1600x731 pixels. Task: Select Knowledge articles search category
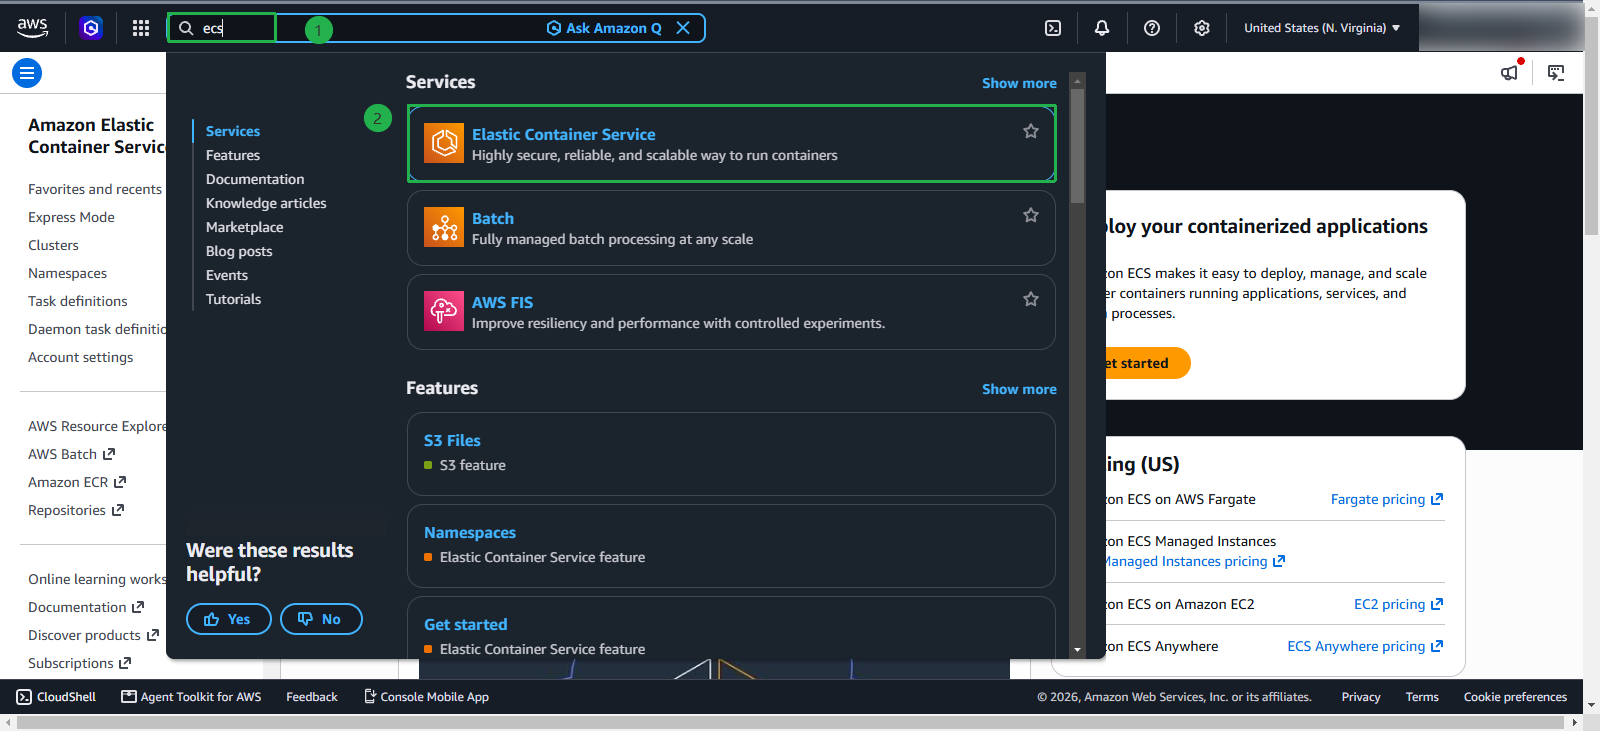coord(266,203)
